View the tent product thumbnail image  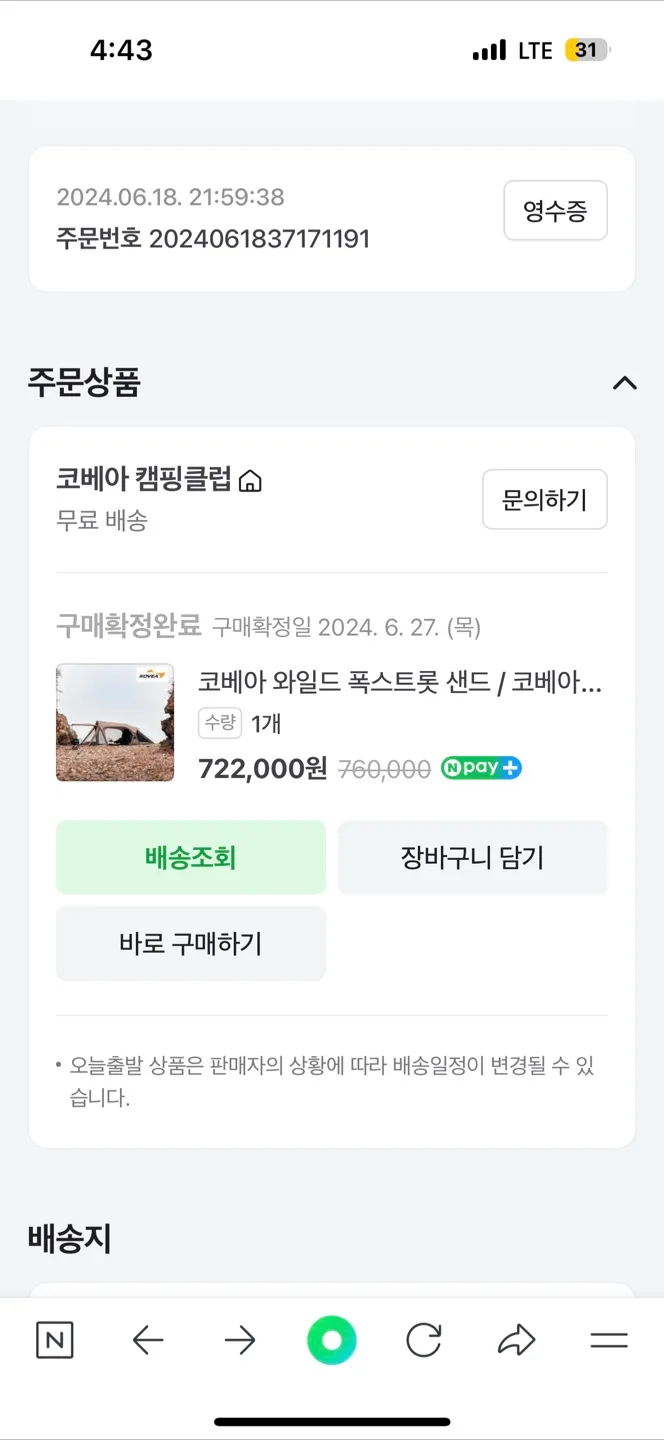click(x=114, y=722)
